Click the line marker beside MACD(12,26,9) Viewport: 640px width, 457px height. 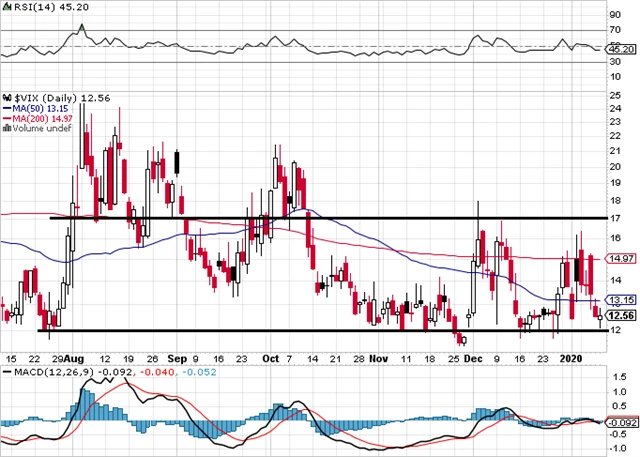pos(6,373)
